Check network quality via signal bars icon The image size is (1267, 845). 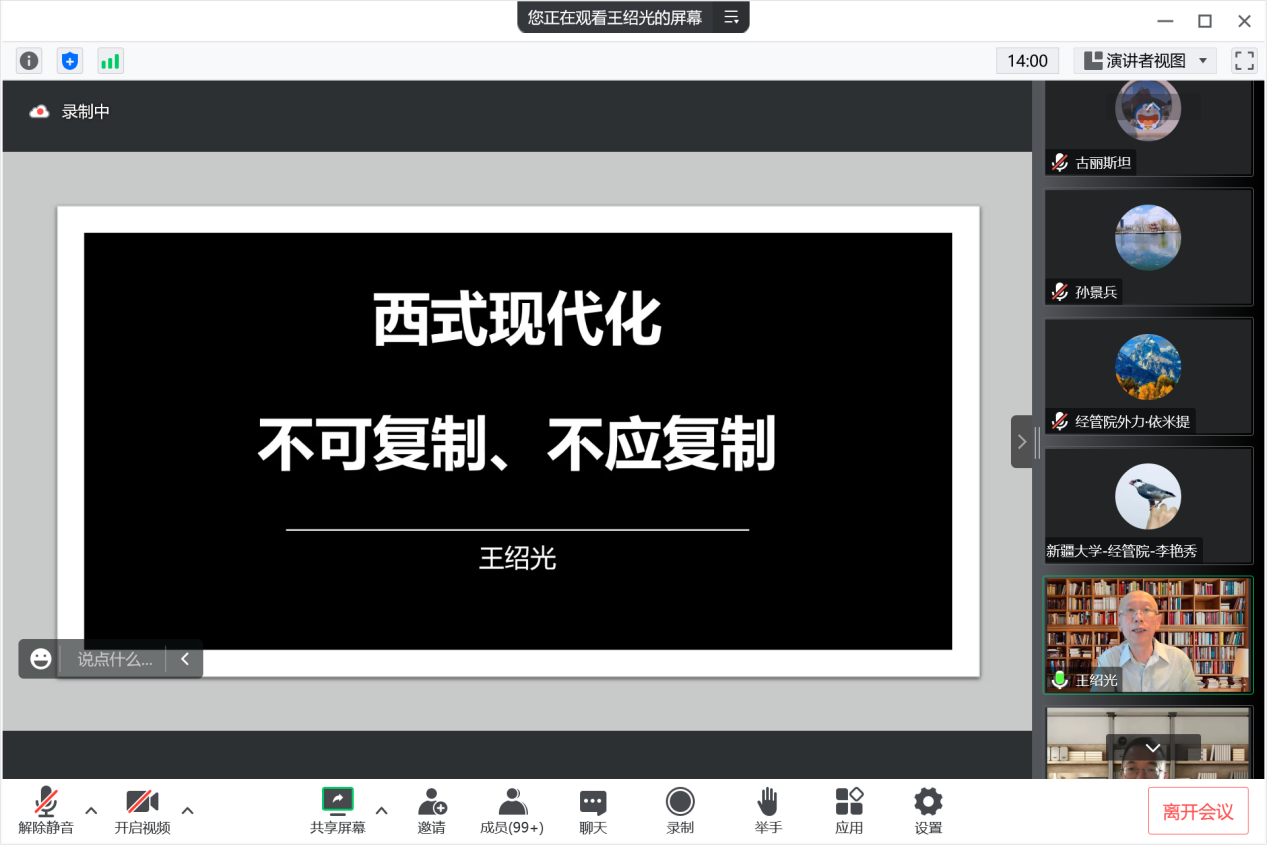110,60
